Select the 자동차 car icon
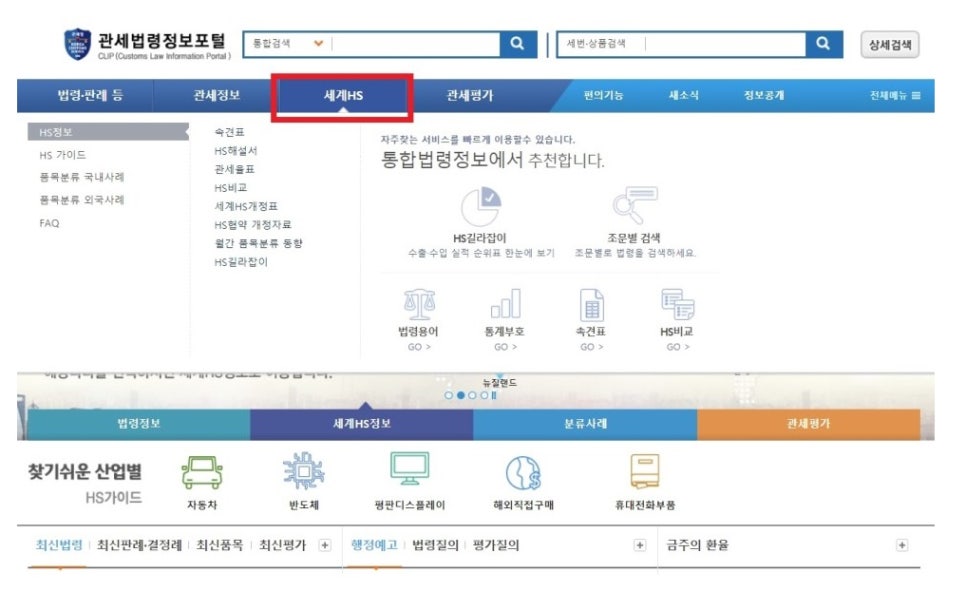Image resolution: width=966 pixels, height=591 pixels. coord(202,473)
